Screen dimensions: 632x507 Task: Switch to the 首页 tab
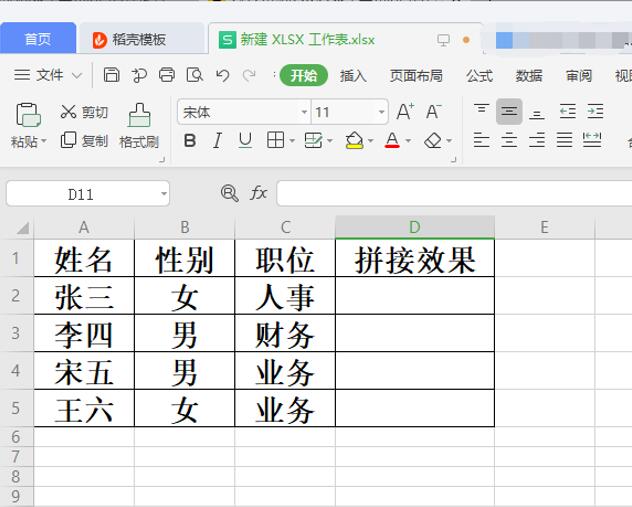pyautogui.click(x=38, y=39)
